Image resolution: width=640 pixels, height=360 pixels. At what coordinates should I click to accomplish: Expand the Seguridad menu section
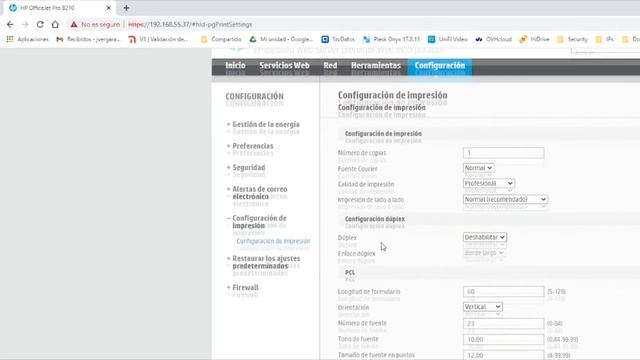(x=246, y=168)
